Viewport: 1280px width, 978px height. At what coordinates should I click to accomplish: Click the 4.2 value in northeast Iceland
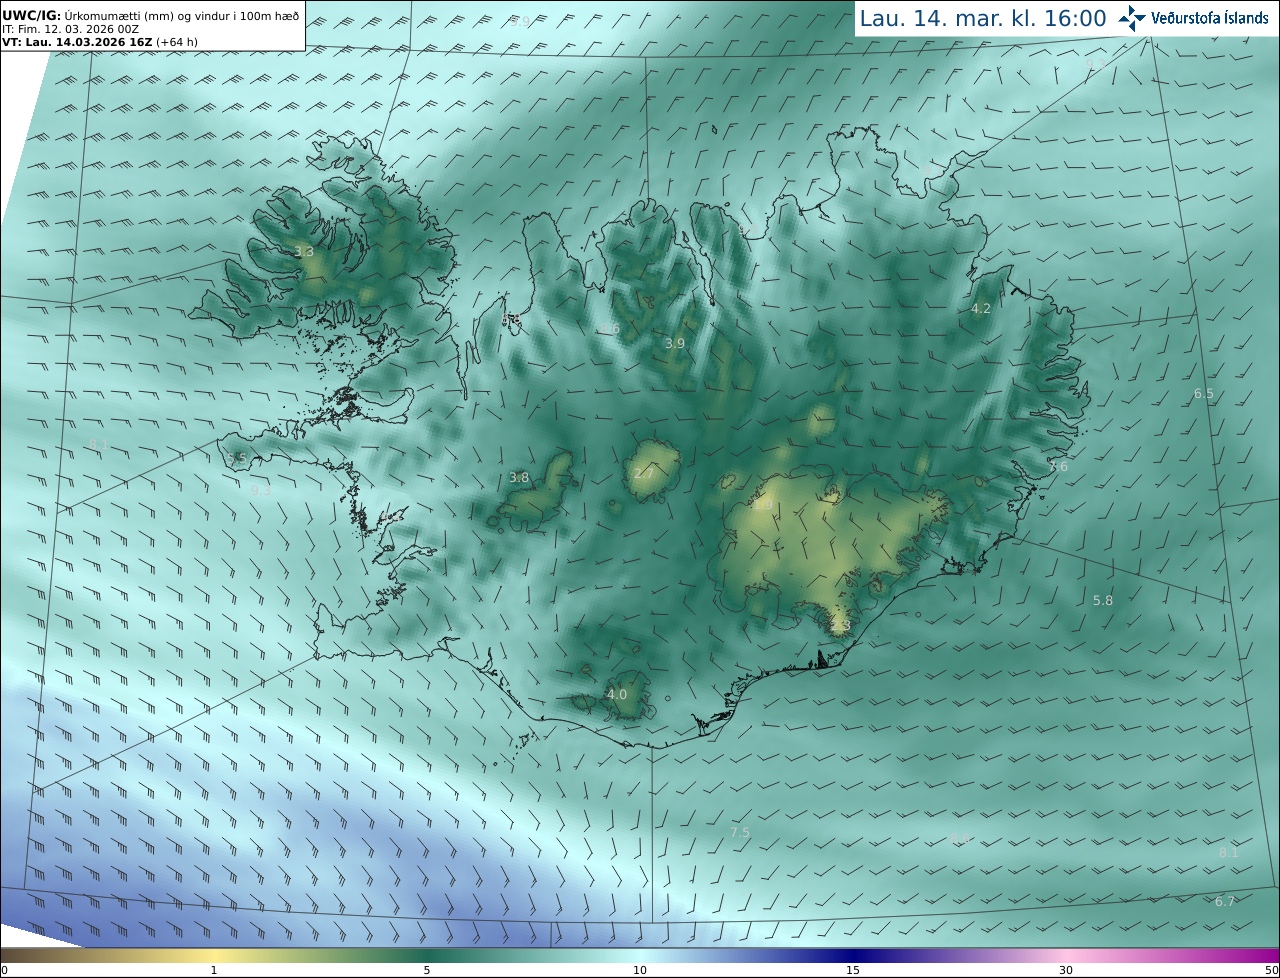[981, 309]
